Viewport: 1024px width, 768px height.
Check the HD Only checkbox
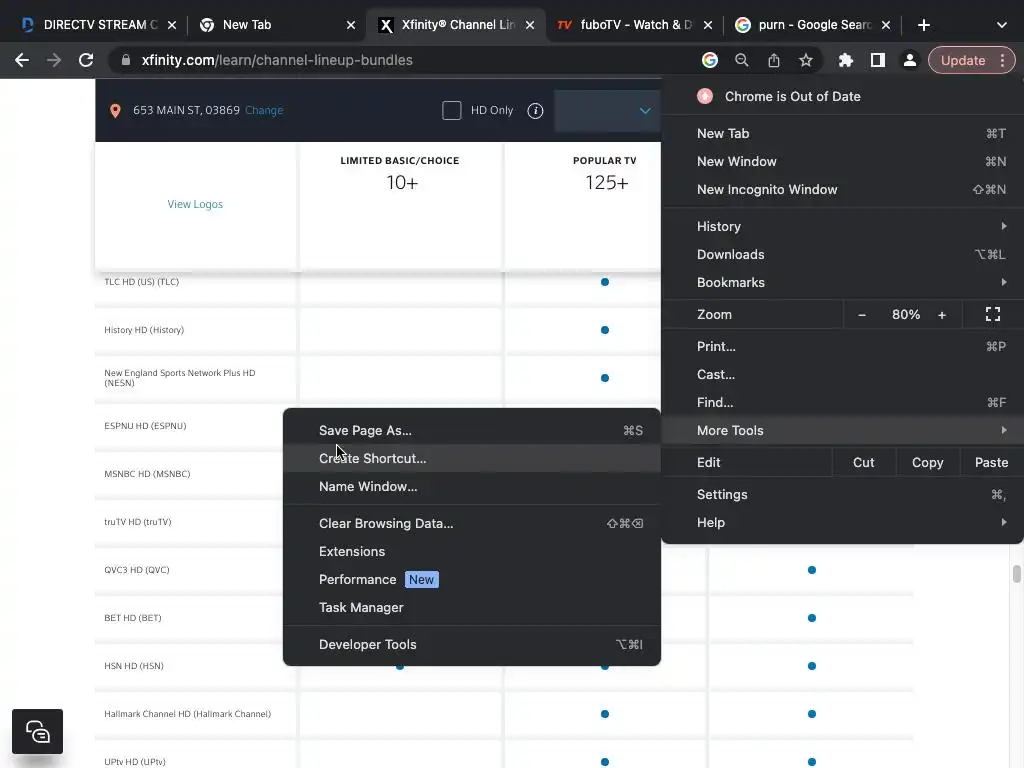[451, 110]
